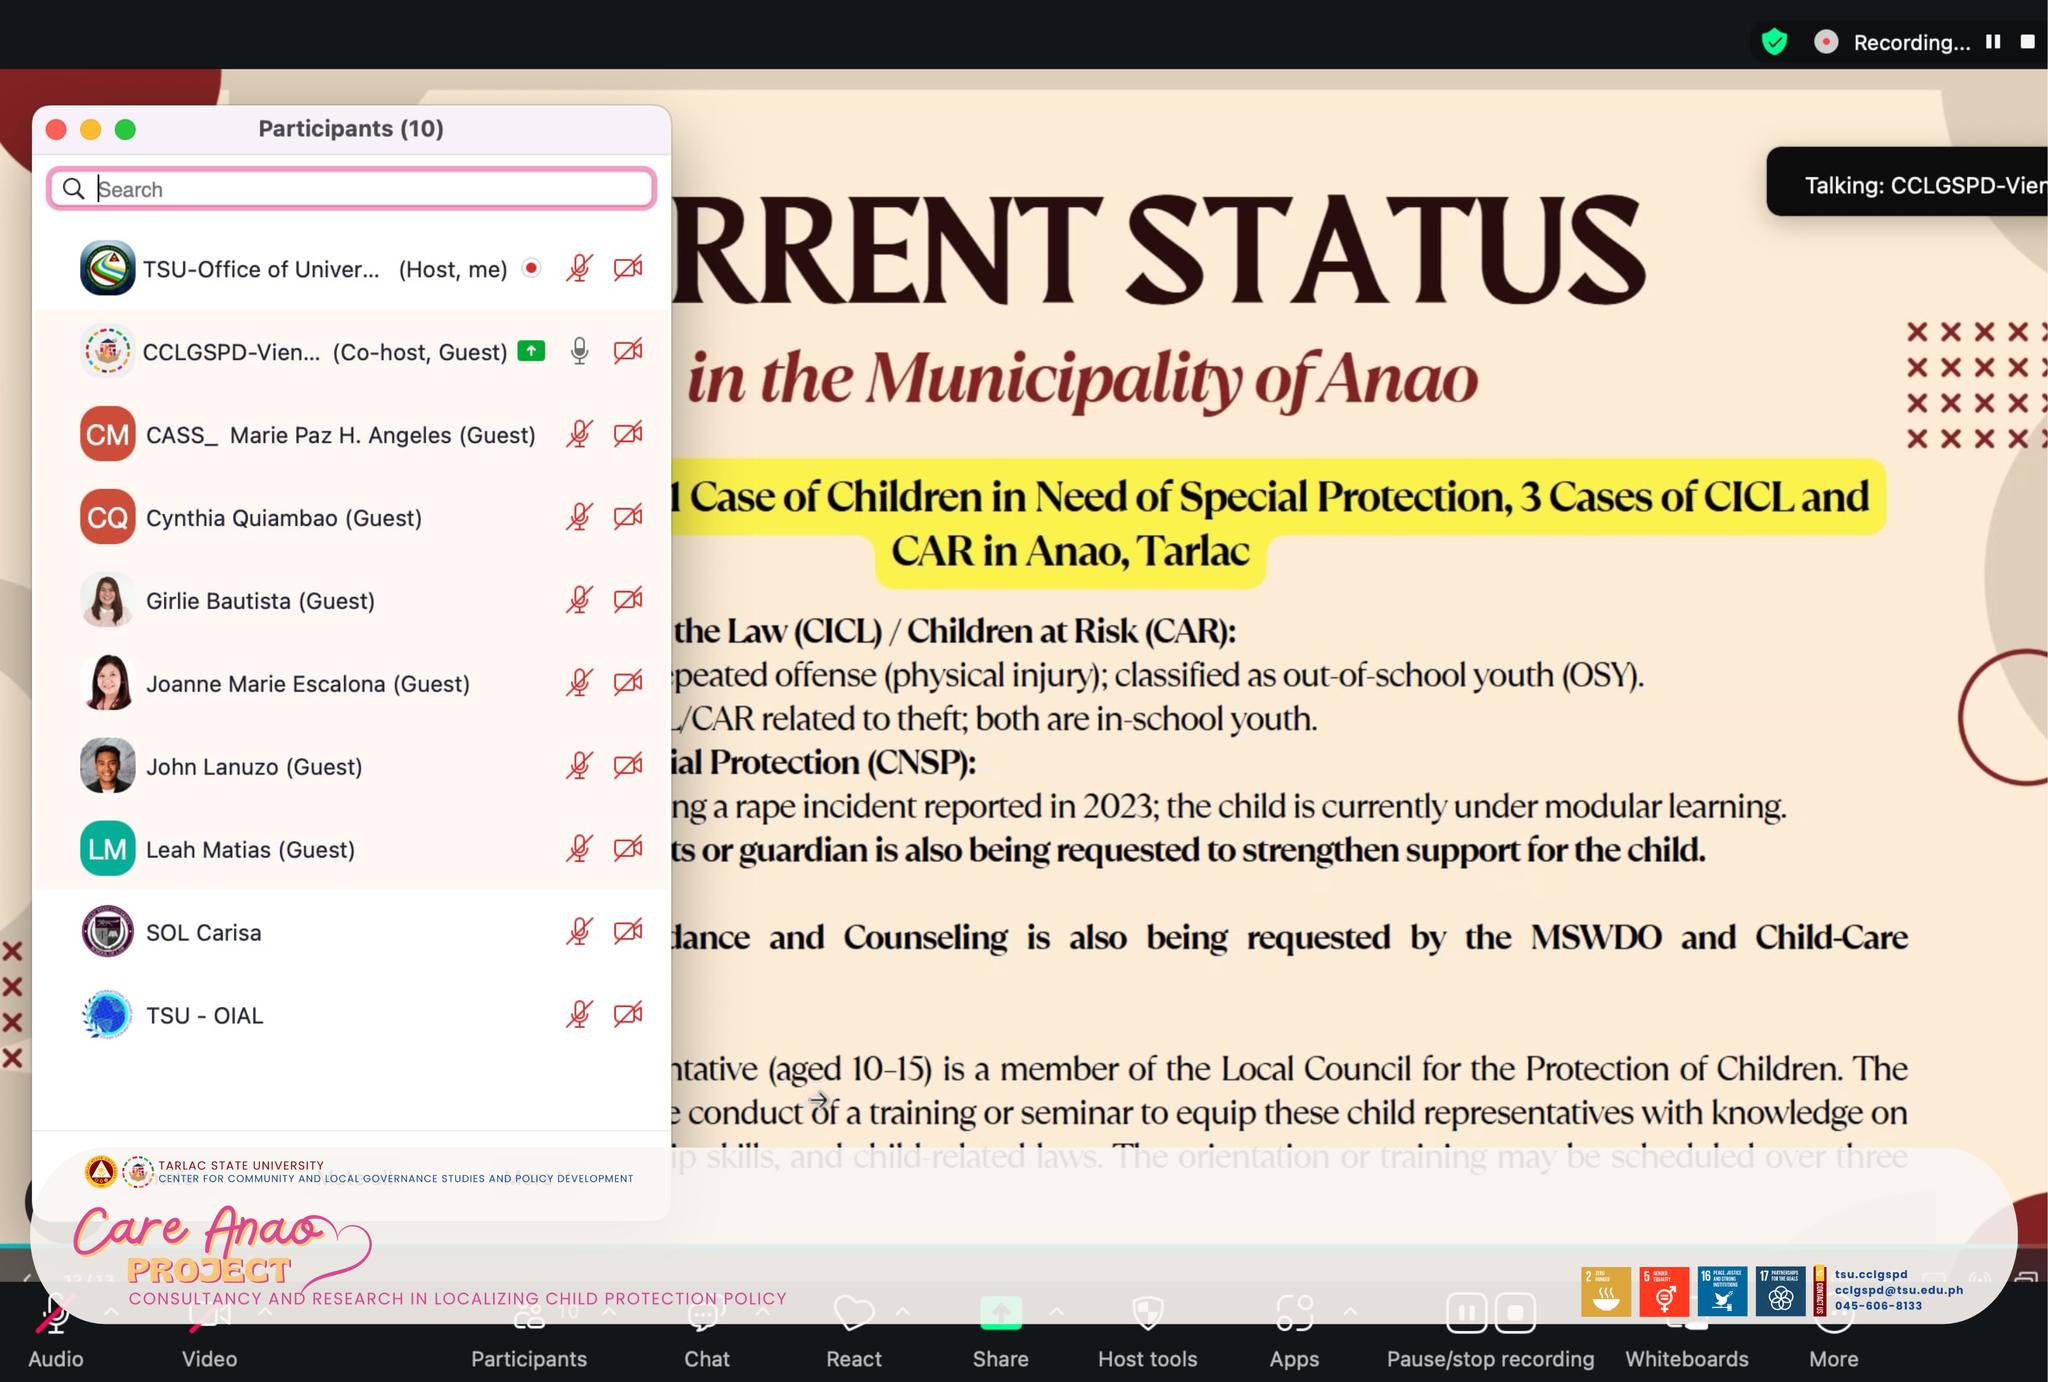Mute CCLGSPD-Vien co-host microphone
The image size is (2048, 1382).
pyautogui.click(x=579, y=351)
